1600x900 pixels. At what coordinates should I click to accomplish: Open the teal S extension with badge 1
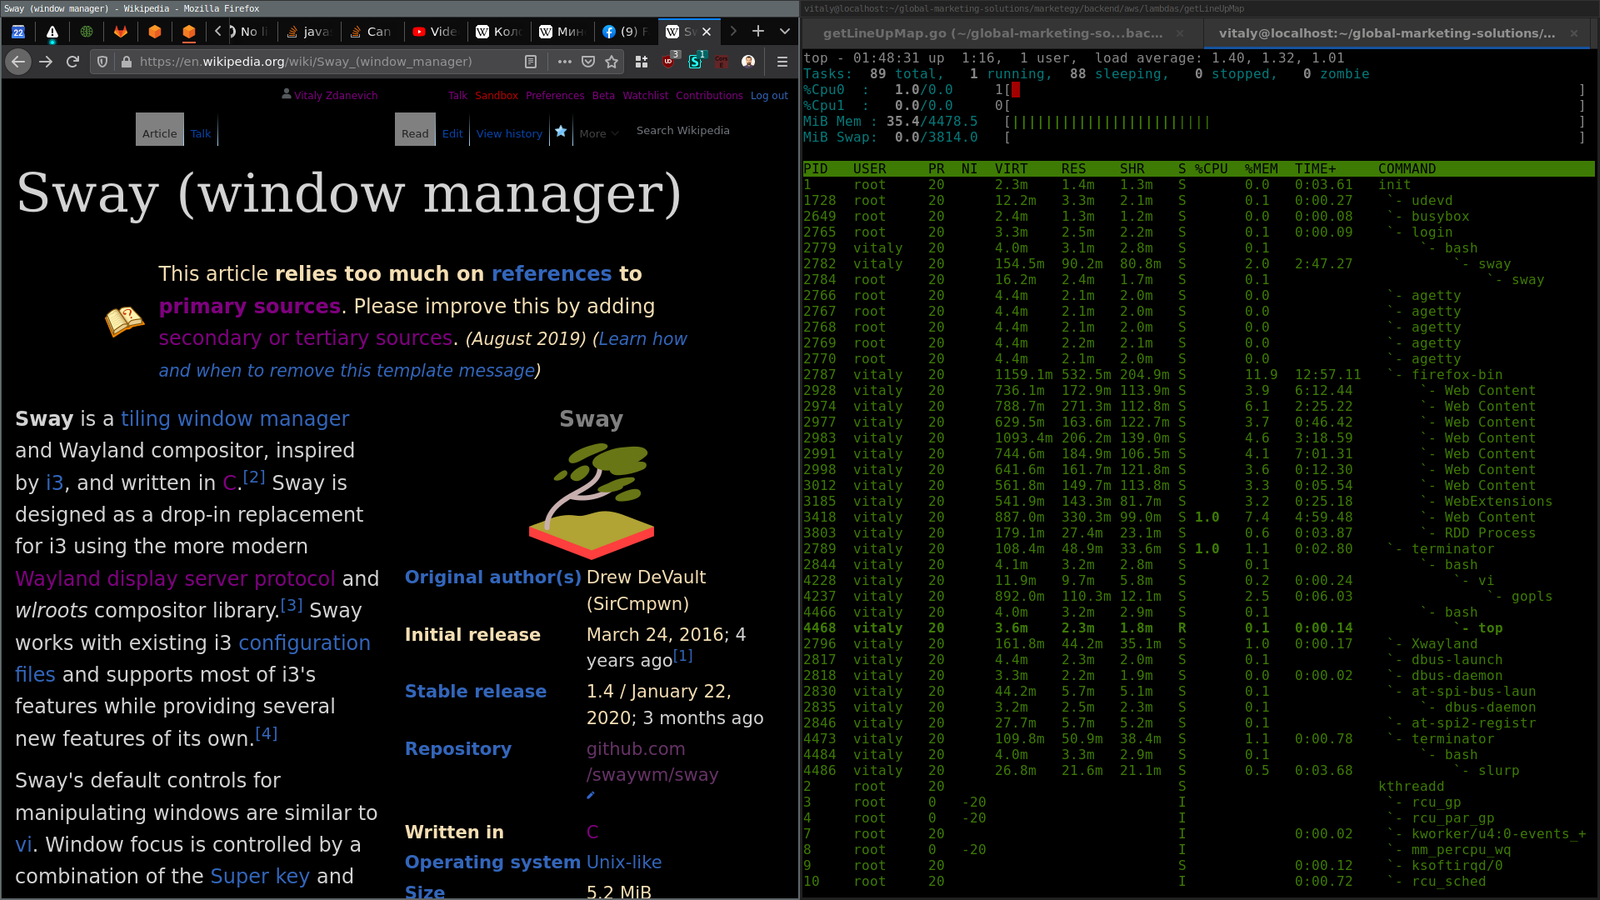(695, 62)
